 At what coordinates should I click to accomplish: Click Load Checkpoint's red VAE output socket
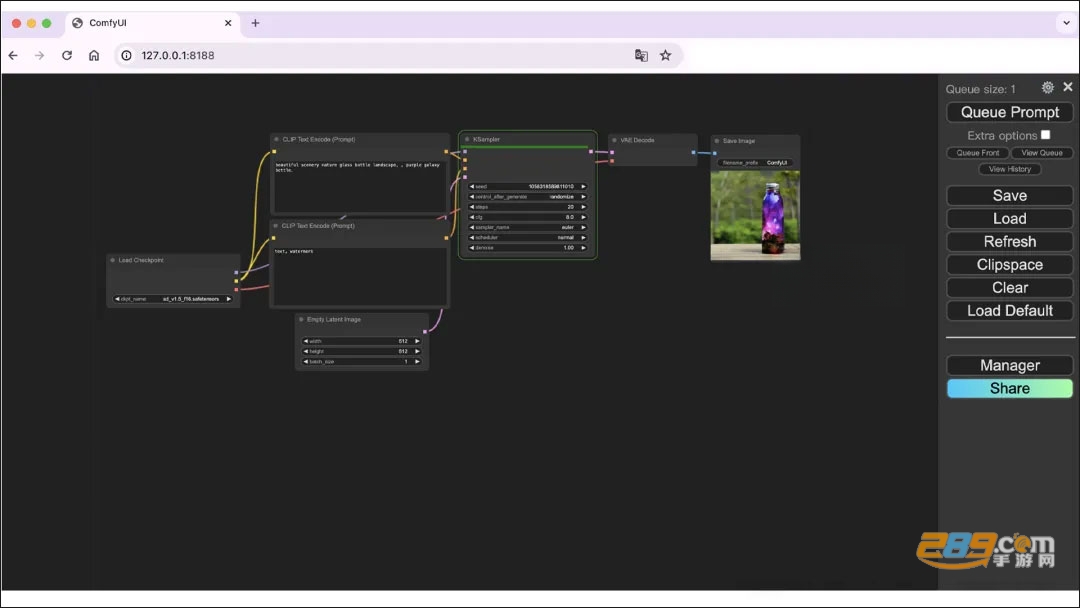click(x=236, y=290)
